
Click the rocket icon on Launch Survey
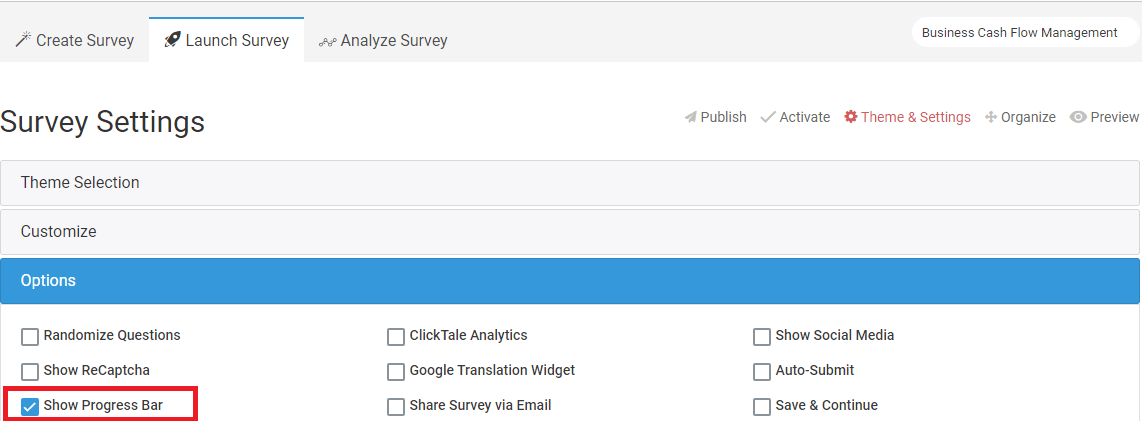(x=173, y=40)
